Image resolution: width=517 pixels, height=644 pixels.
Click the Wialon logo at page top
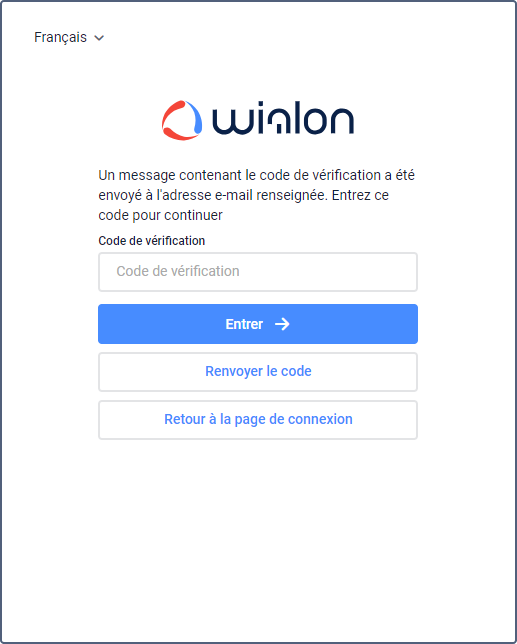[258, 120]
